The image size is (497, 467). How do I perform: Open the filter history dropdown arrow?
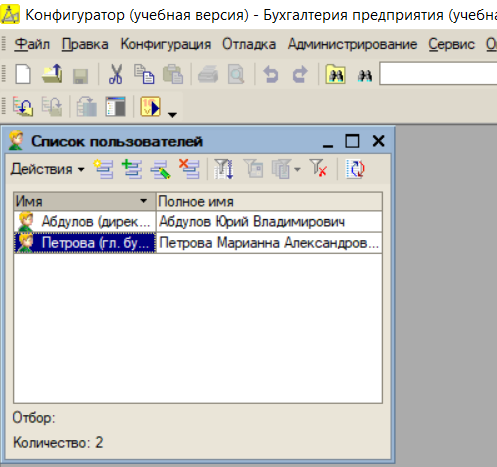(297, 169)
